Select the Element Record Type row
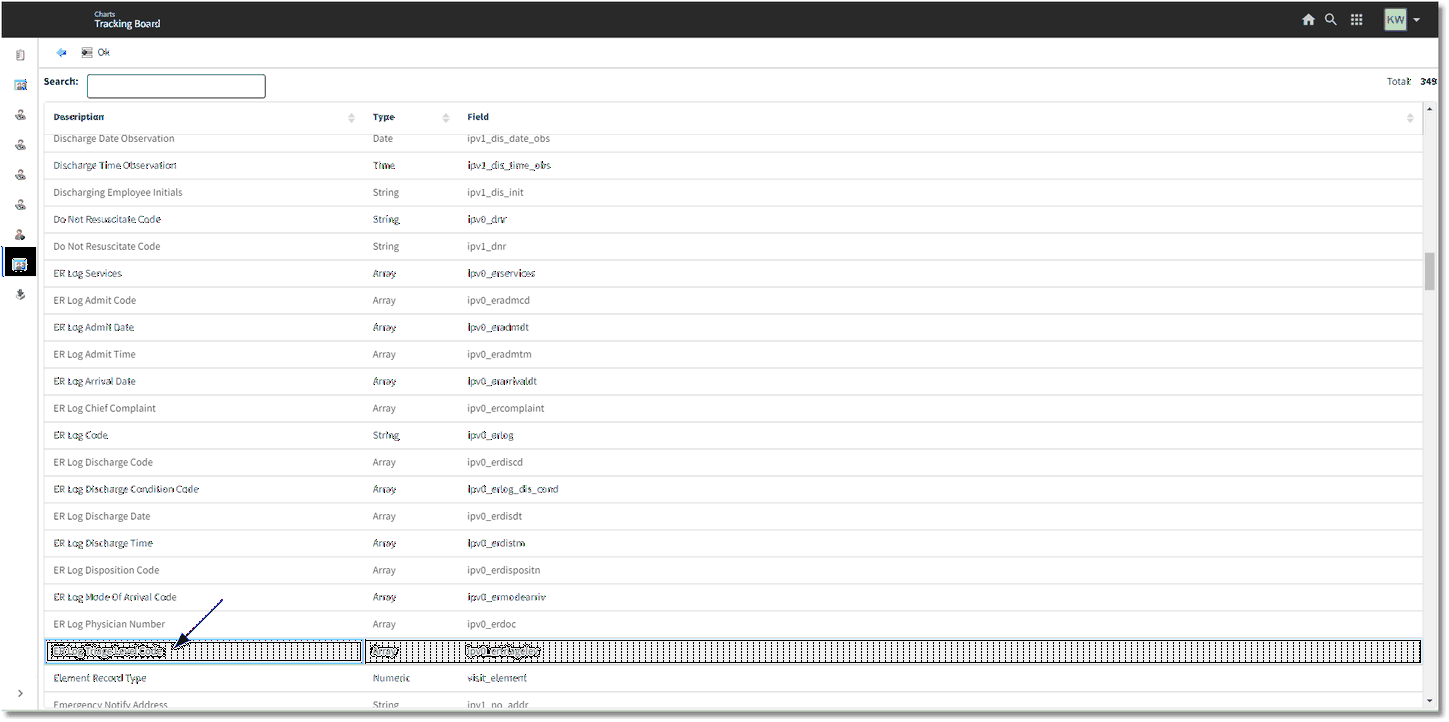Image resolution: width=1449 pixels, height=722 pixels. point(733,679)
